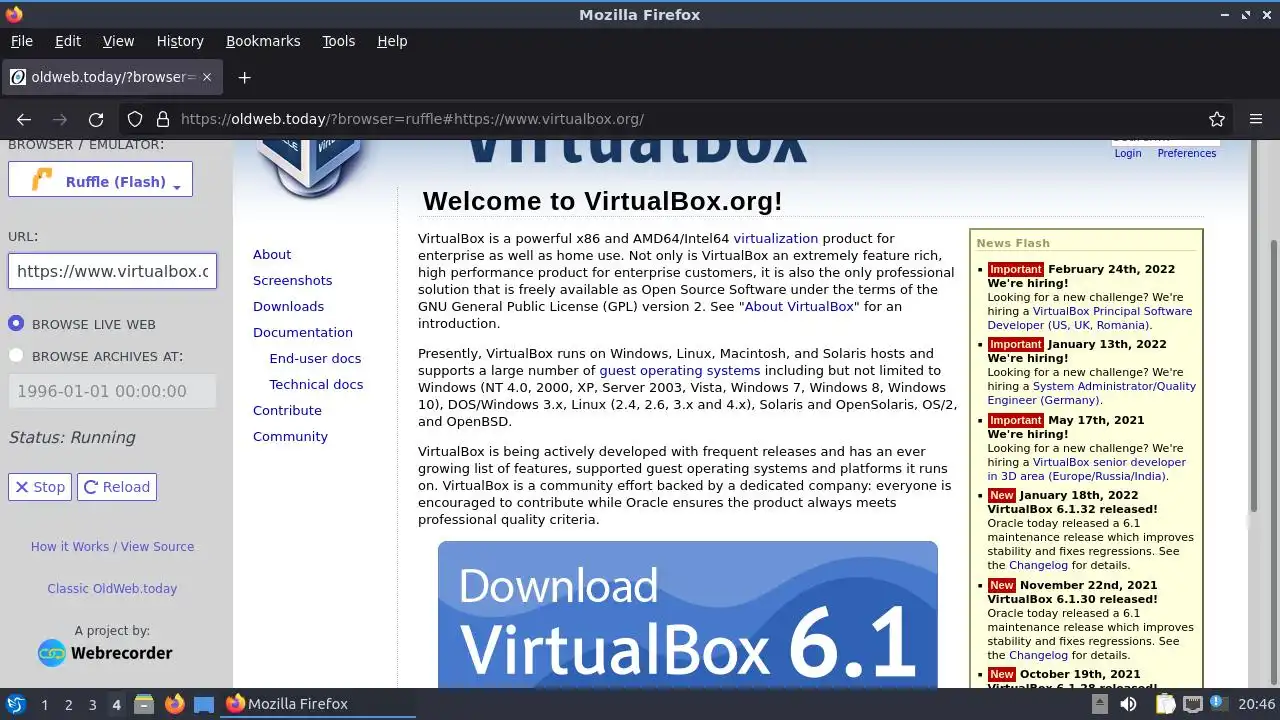Open End-user docs link
The image size is (1280, 720).
[315, 358]
